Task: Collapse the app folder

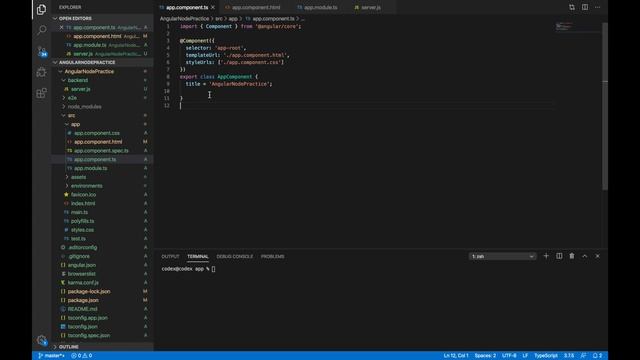Action: point(67,124)
